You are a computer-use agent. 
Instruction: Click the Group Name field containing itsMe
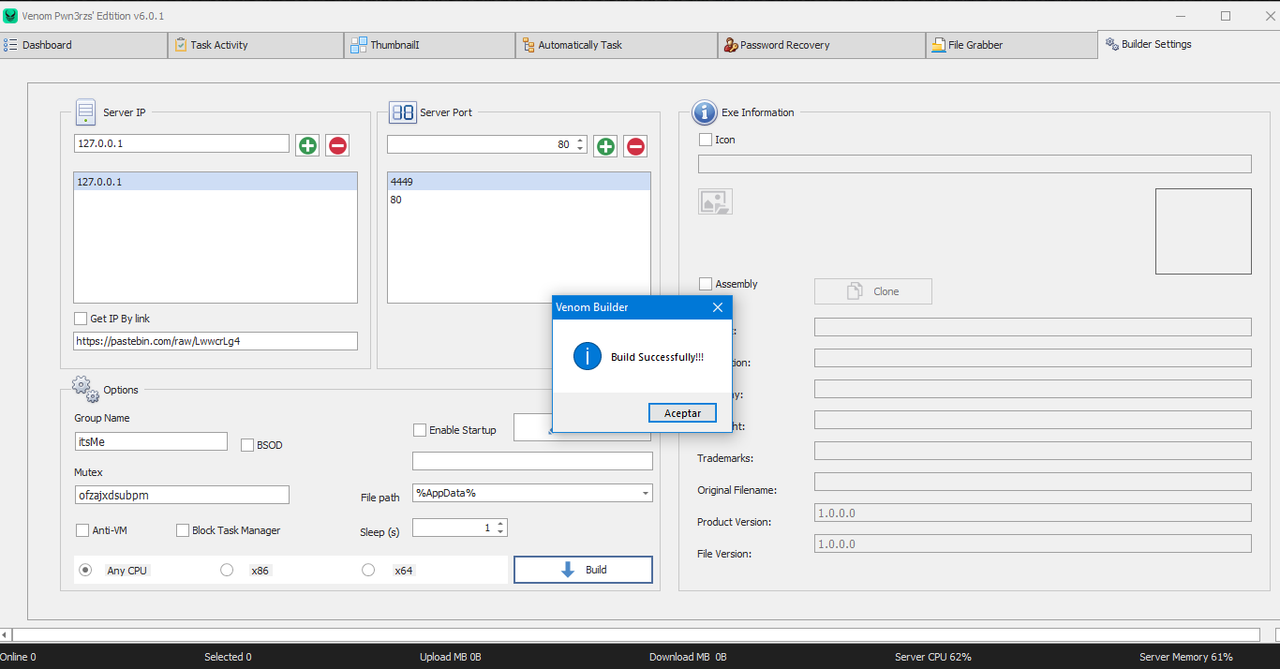[x=151, y=441]
